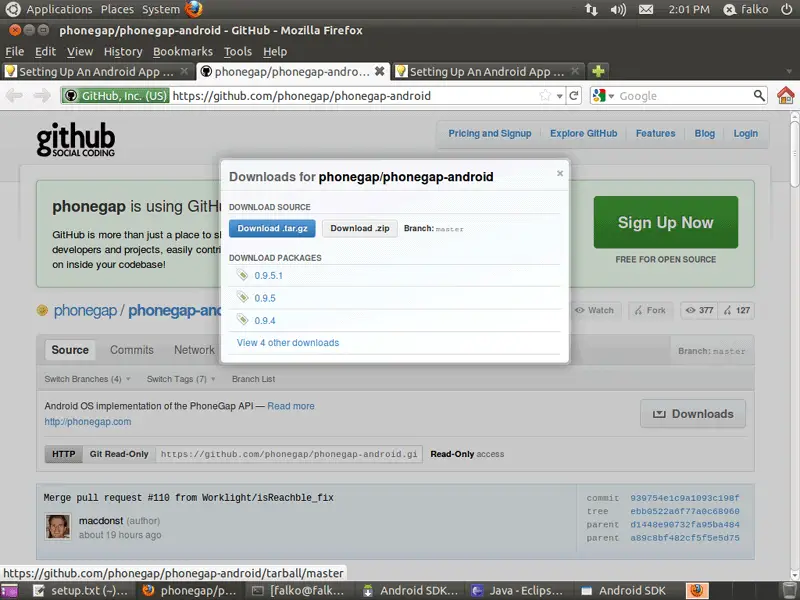Expand View 4 other downloads

pos(288,343)
